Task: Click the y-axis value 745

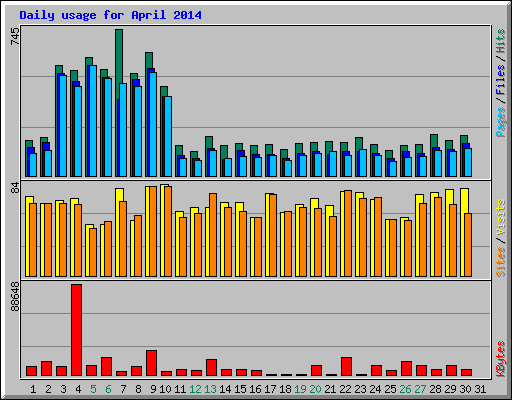Action: pyautogui.click(x=15, y=36)
